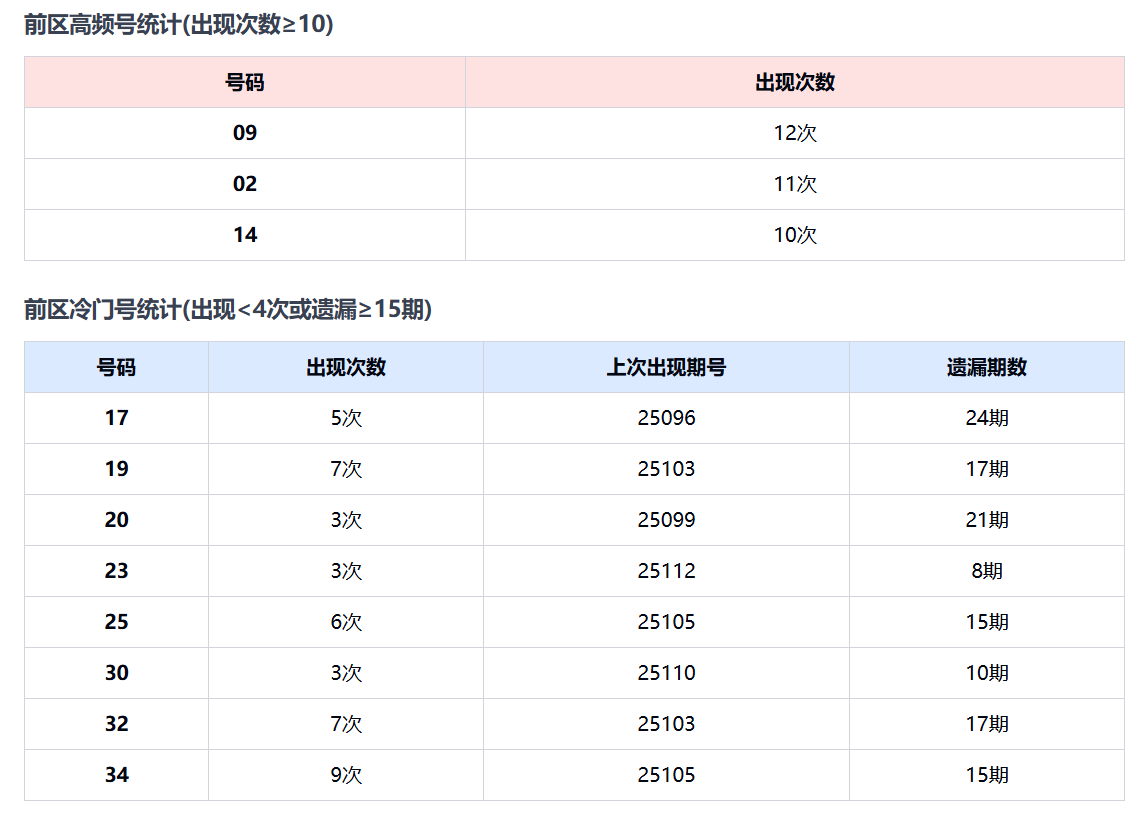
Task: Select number 02 in the high-frequency table
Action: 245,184
